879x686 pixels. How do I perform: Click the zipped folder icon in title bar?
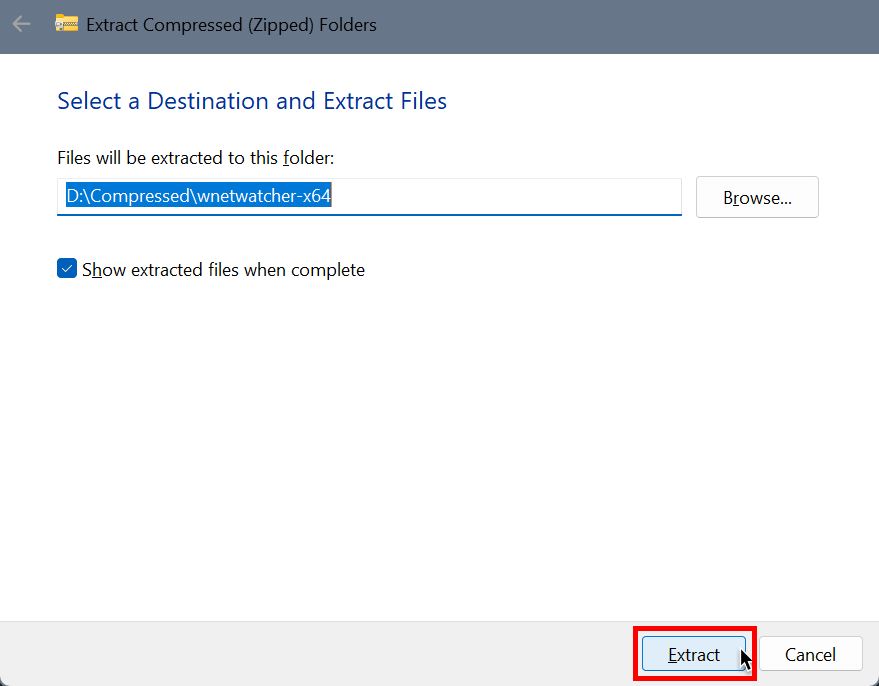click(66, 24)
